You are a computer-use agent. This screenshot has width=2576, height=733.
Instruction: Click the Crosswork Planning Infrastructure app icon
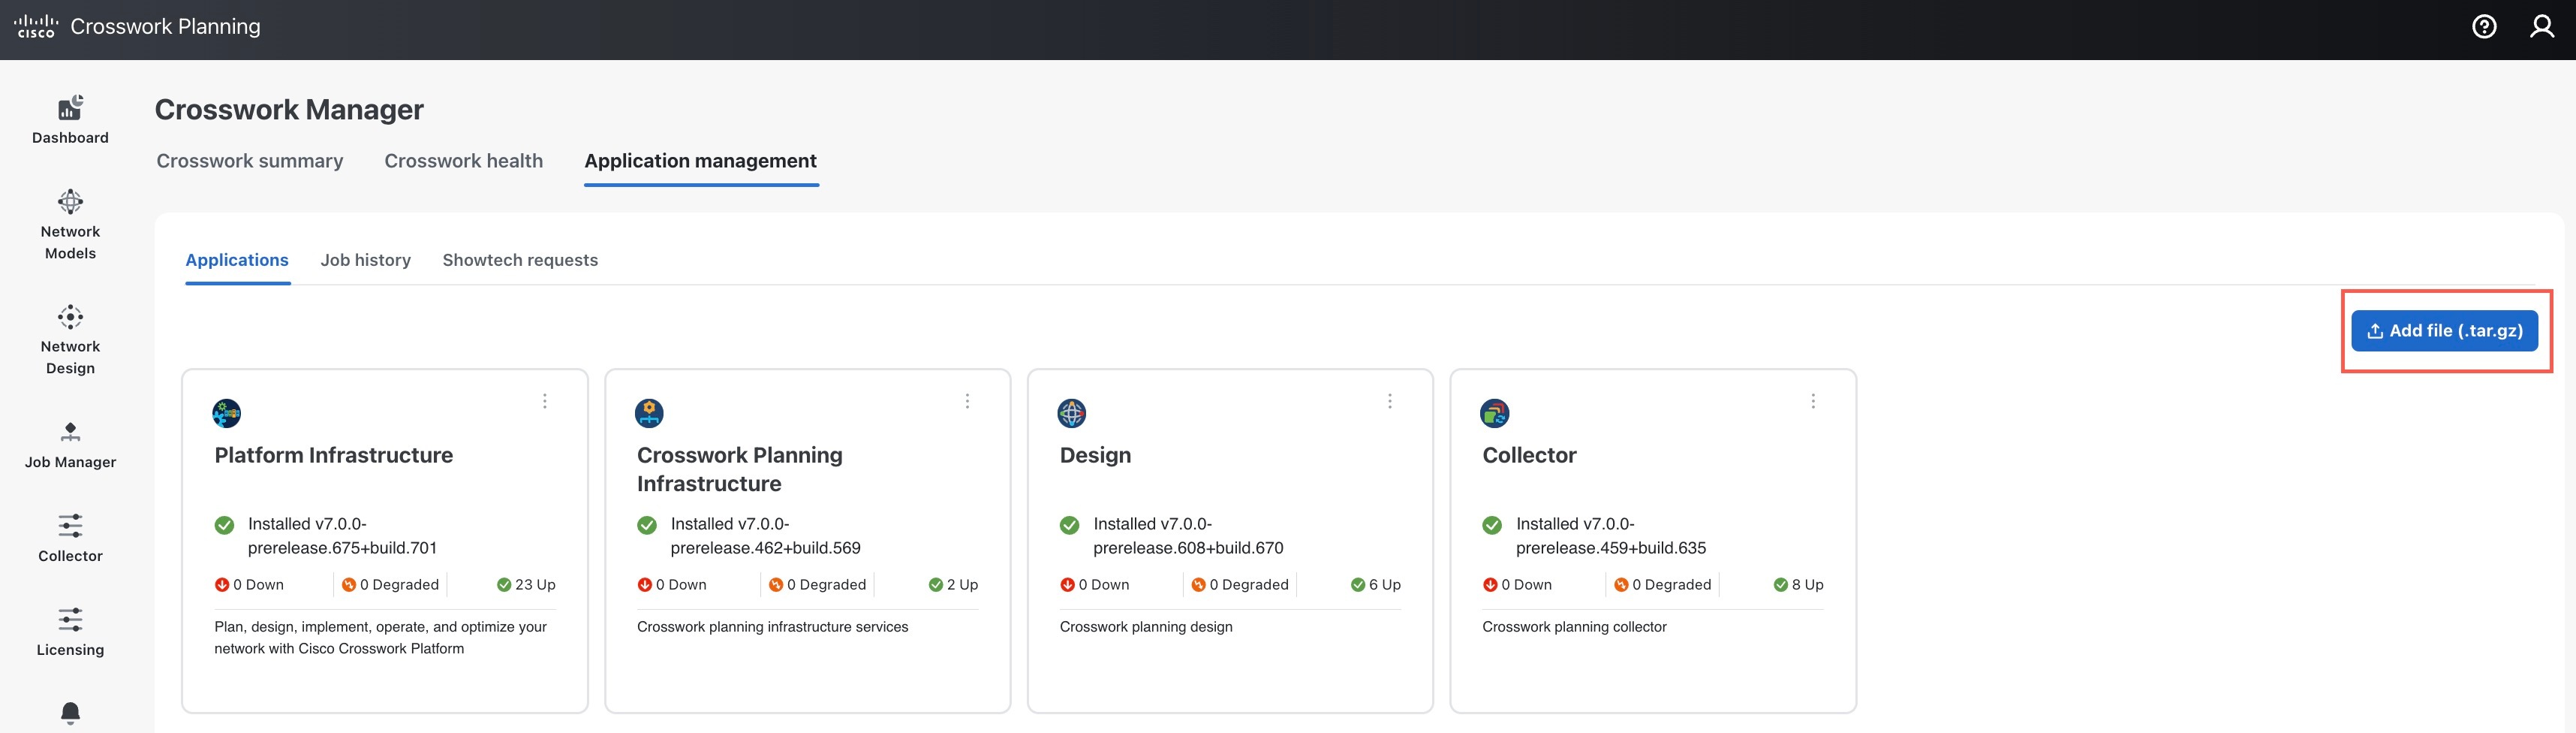coord(649,413)
